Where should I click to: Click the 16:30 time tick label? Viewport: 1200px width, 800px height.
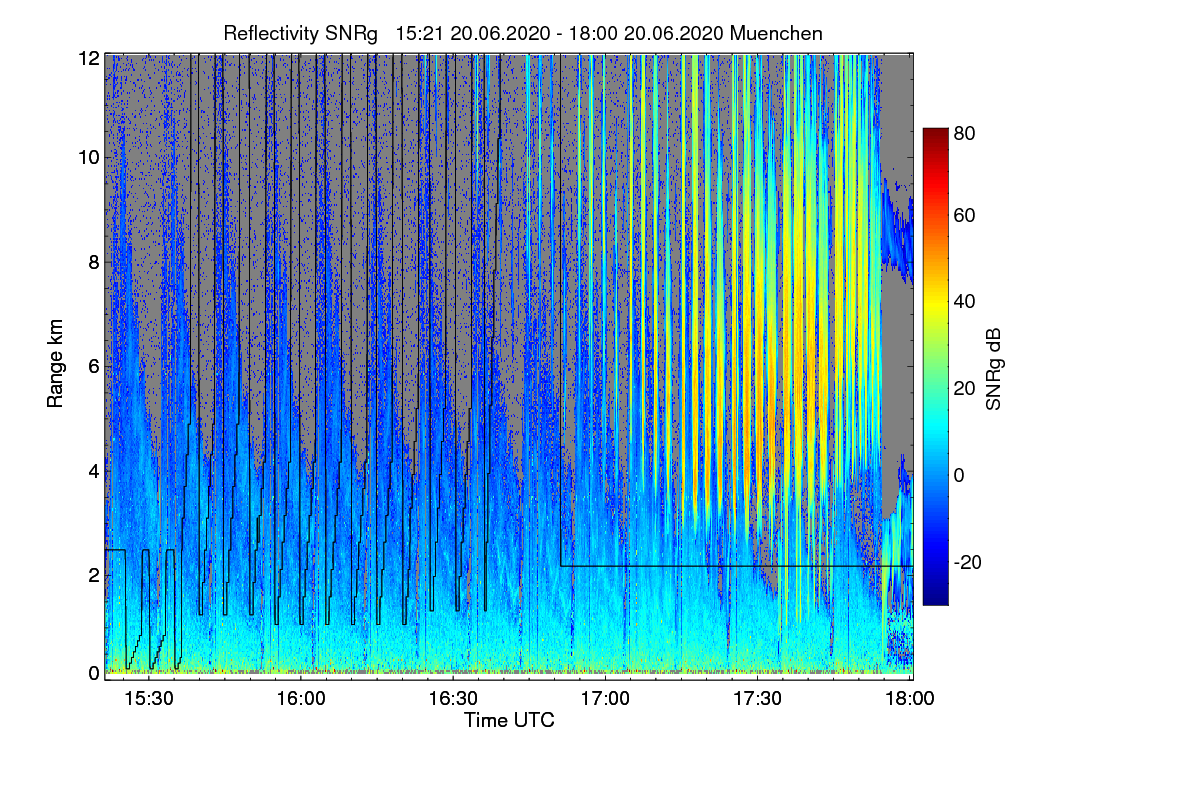[x=453, y=698]
